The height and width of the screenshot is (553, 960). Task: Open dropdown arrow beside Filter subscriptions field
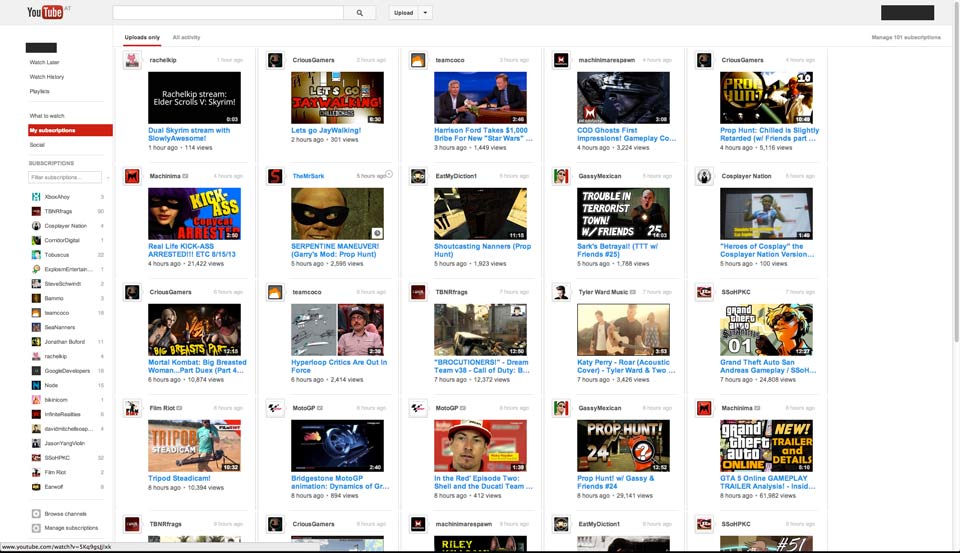108,178
